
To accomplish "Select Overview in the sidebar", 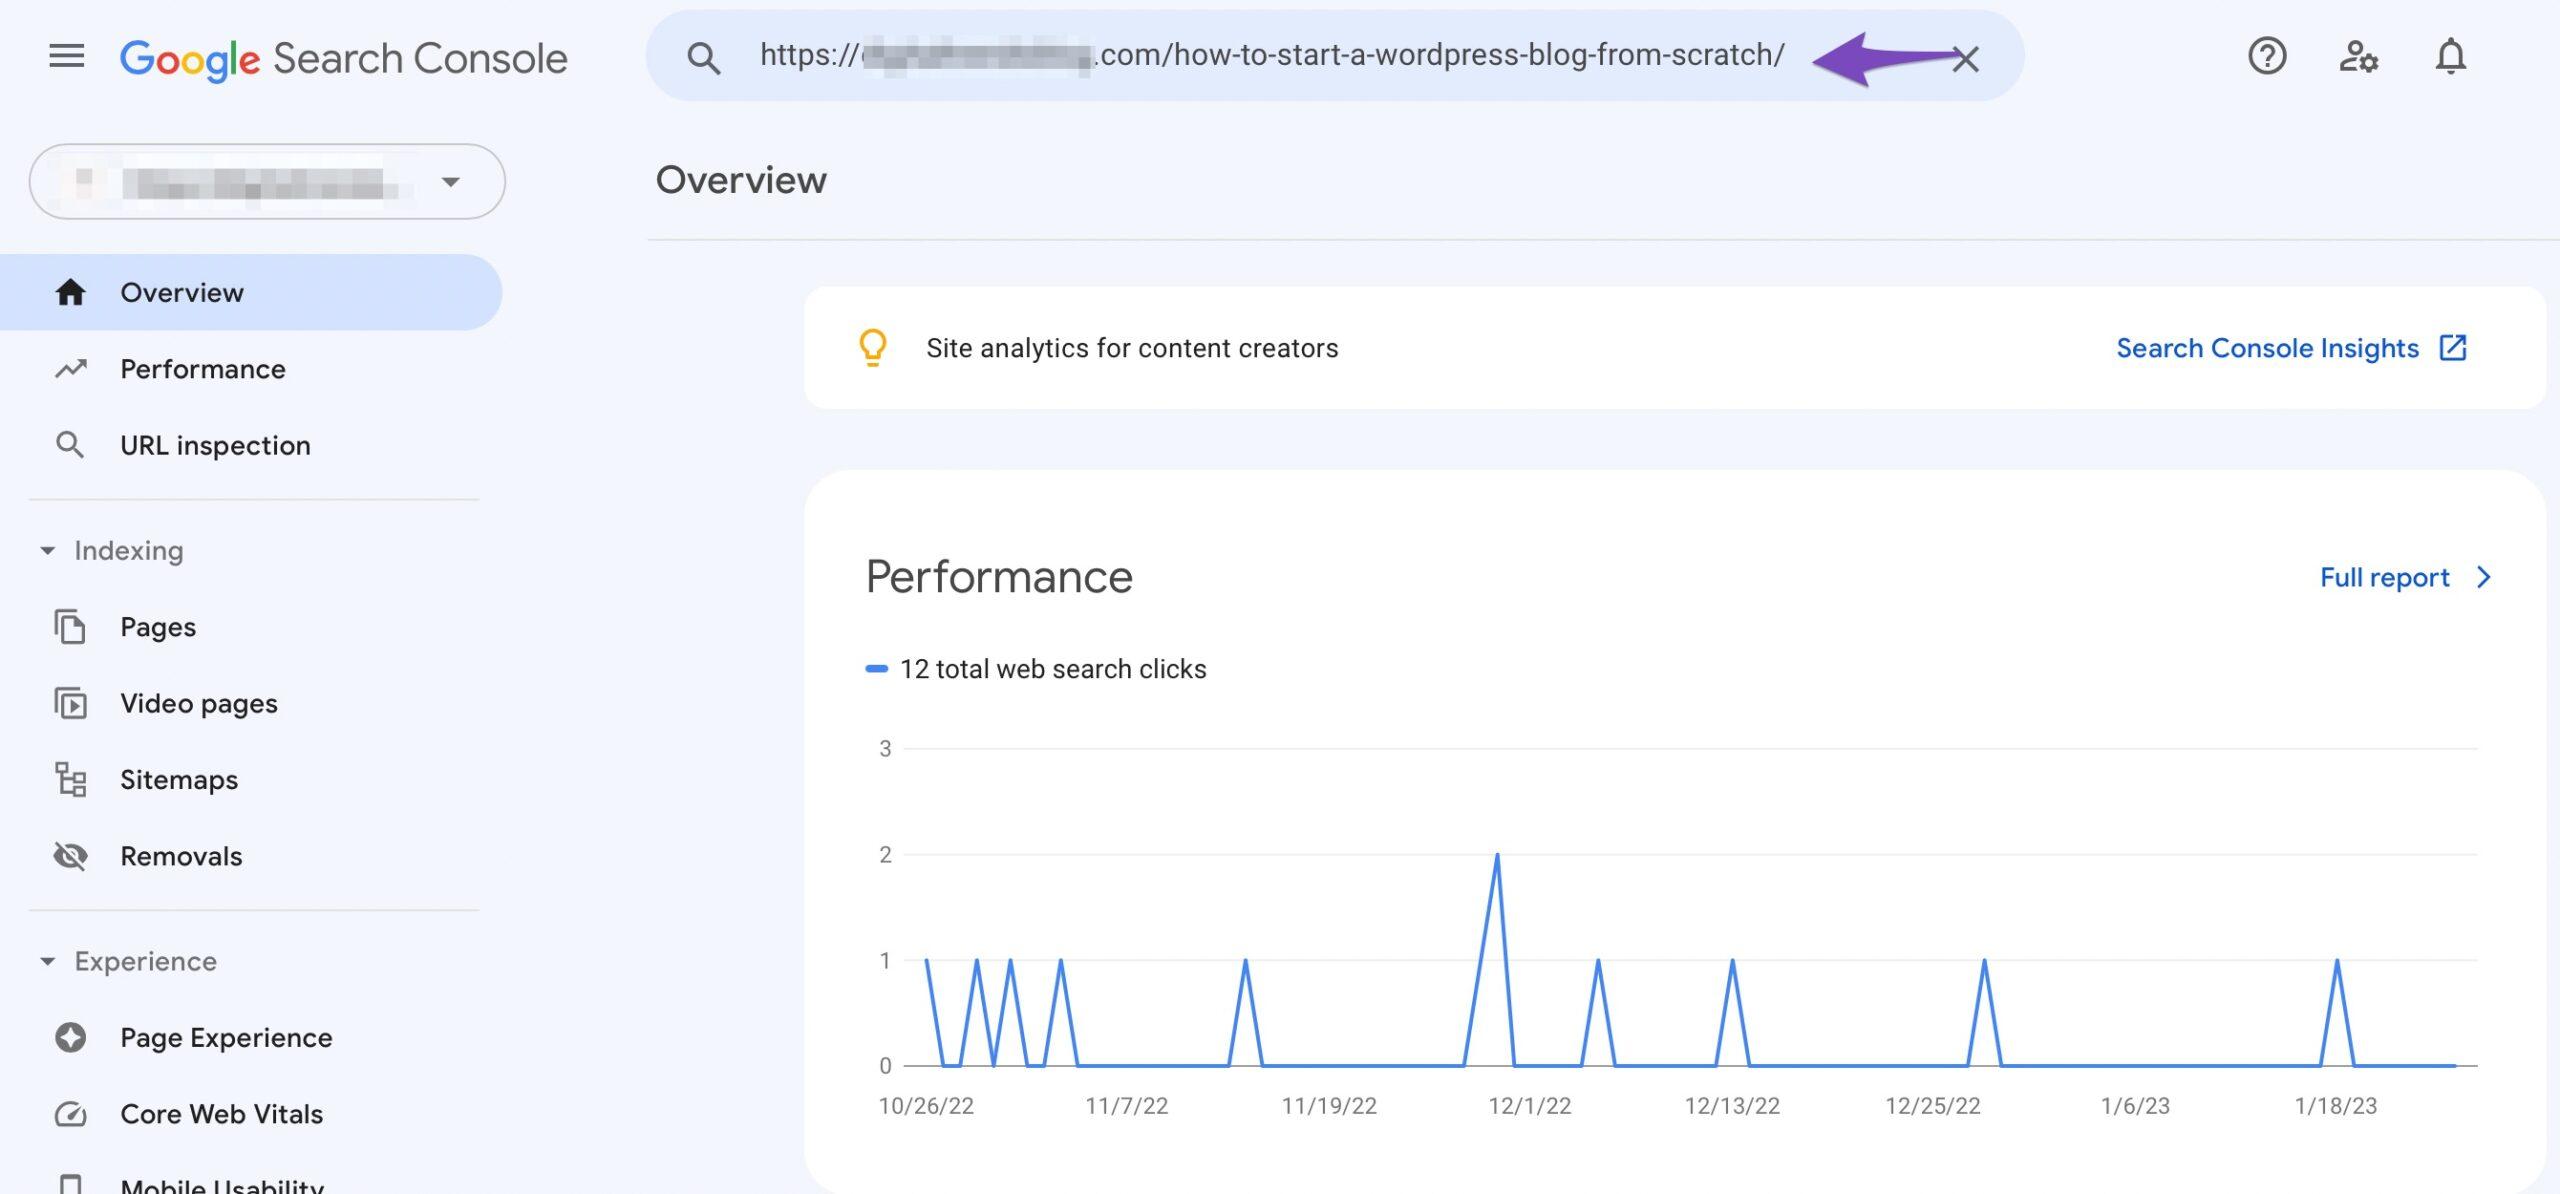I will click(250, 292).
